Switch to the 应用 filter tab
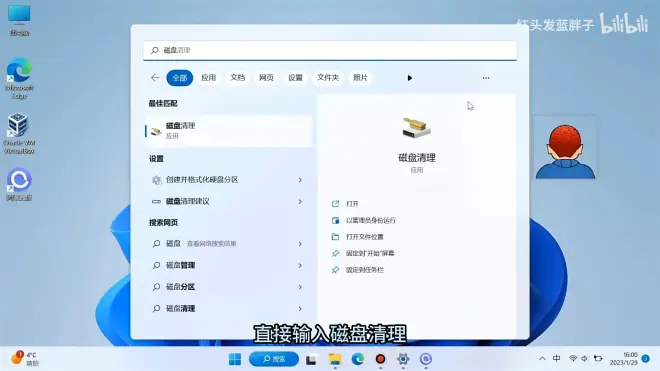Screen dimensions: 660x371 (208, 77)
